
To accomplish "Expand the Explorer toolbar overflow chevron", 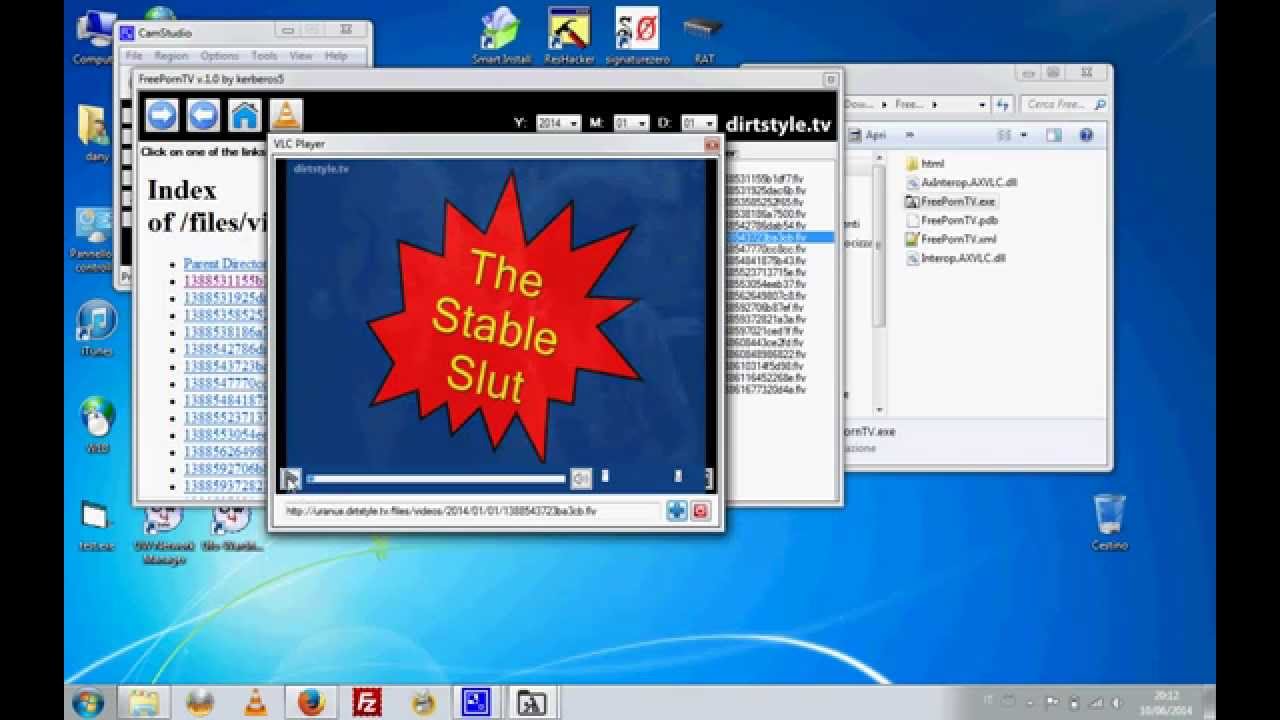I will [910, 134].
